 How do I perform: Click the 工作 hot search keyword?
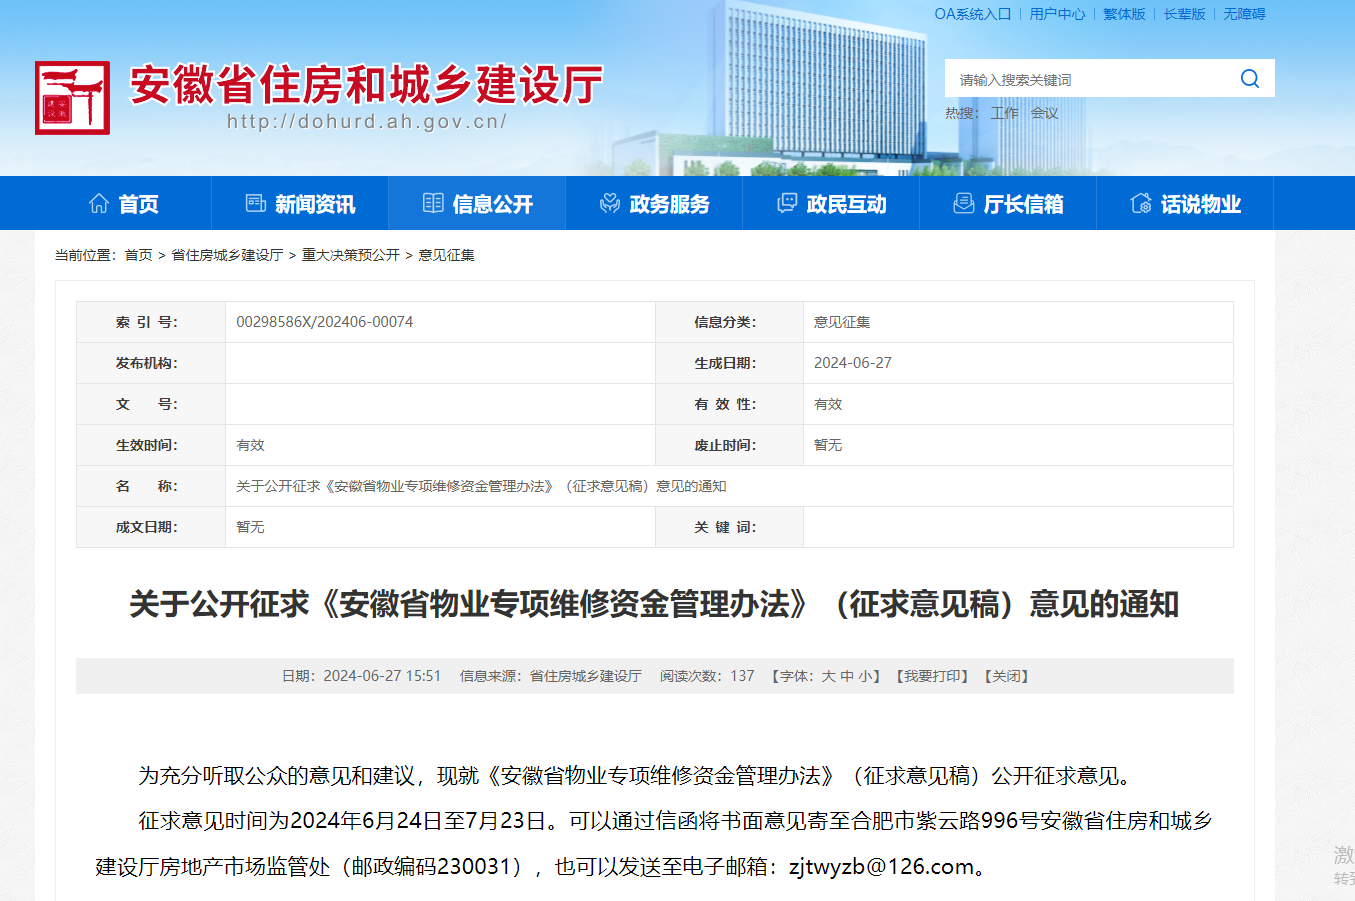1005,112
